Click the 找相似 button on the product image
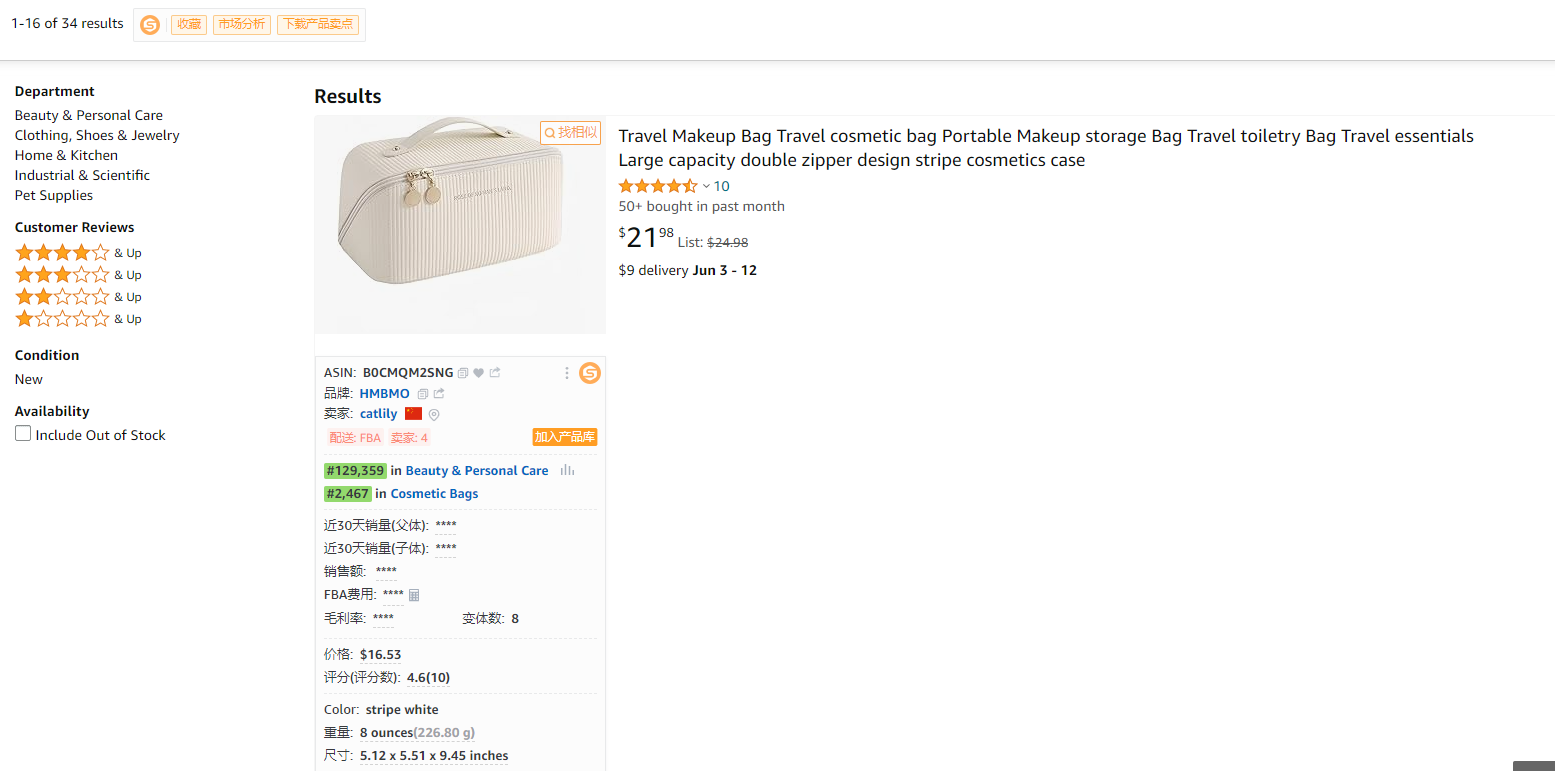Screen dimensions: 1555x771 571,133
